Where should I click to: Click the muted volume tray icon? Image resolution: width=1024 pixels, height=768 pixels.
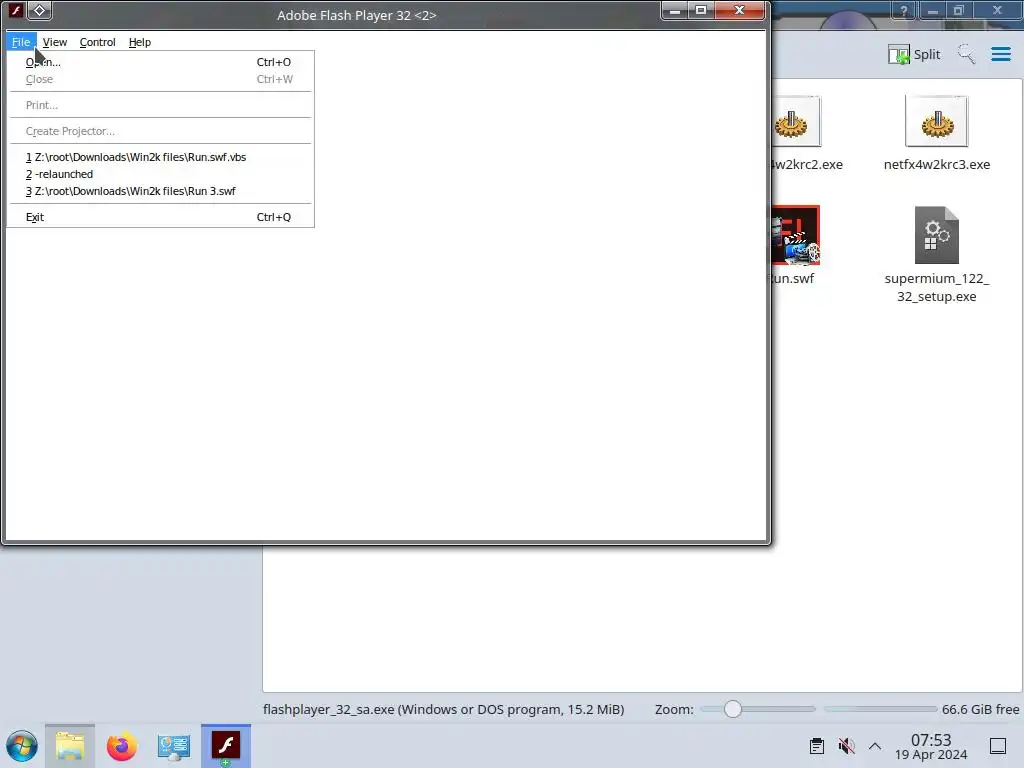point(846,746)
